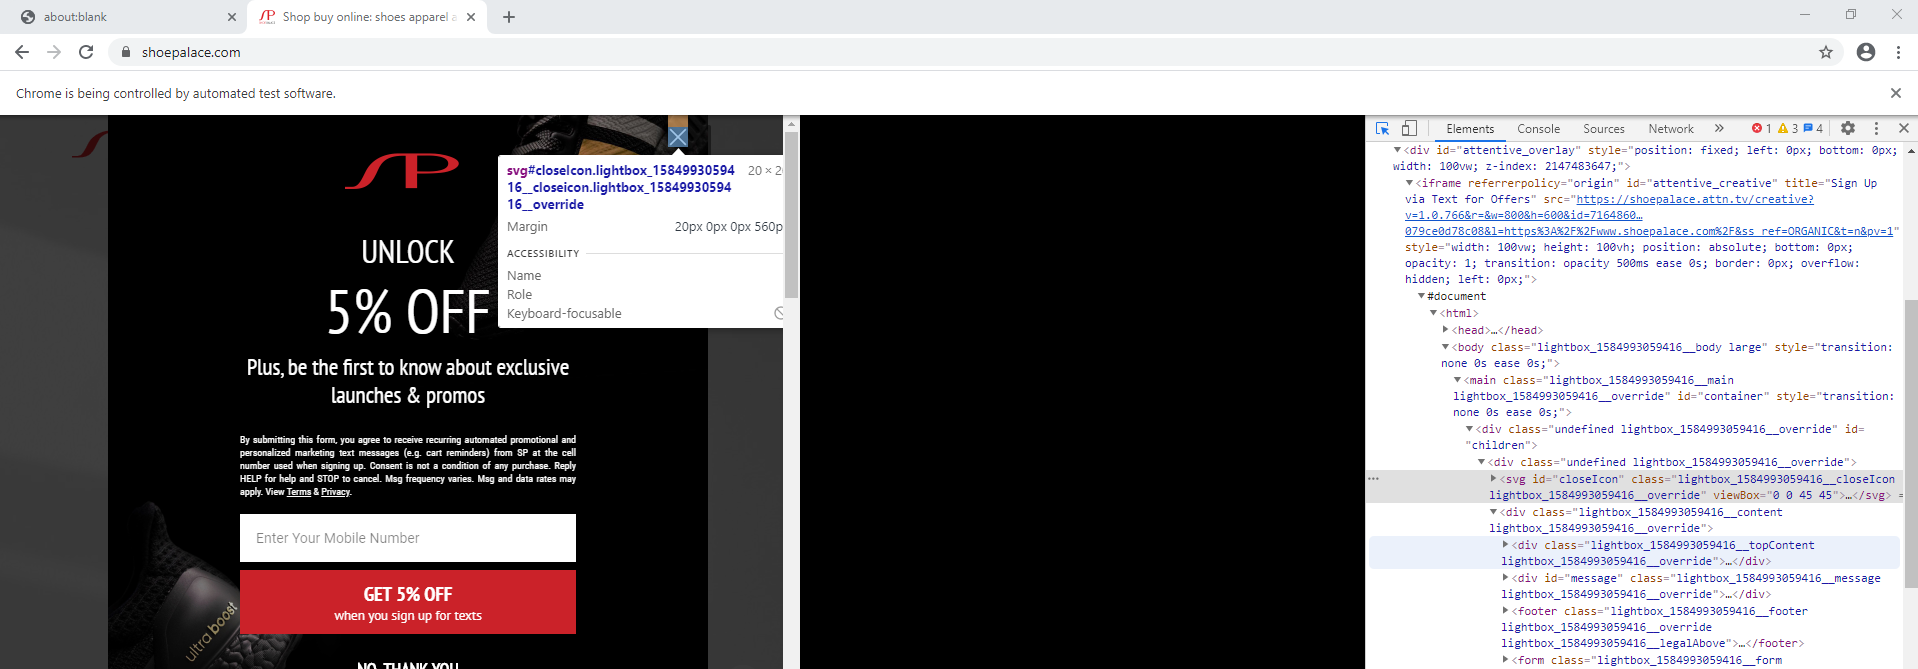Expand the footer lightbox node

point(1505,611)
